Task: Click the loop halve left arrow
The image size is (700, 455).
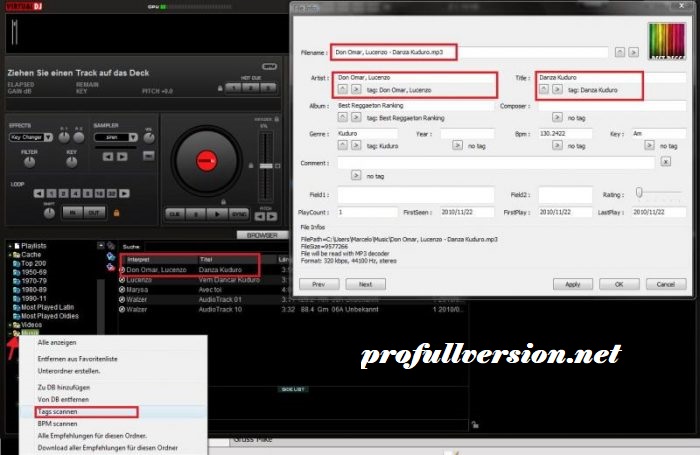Action: pyautogui.click(x=39, y=193)
